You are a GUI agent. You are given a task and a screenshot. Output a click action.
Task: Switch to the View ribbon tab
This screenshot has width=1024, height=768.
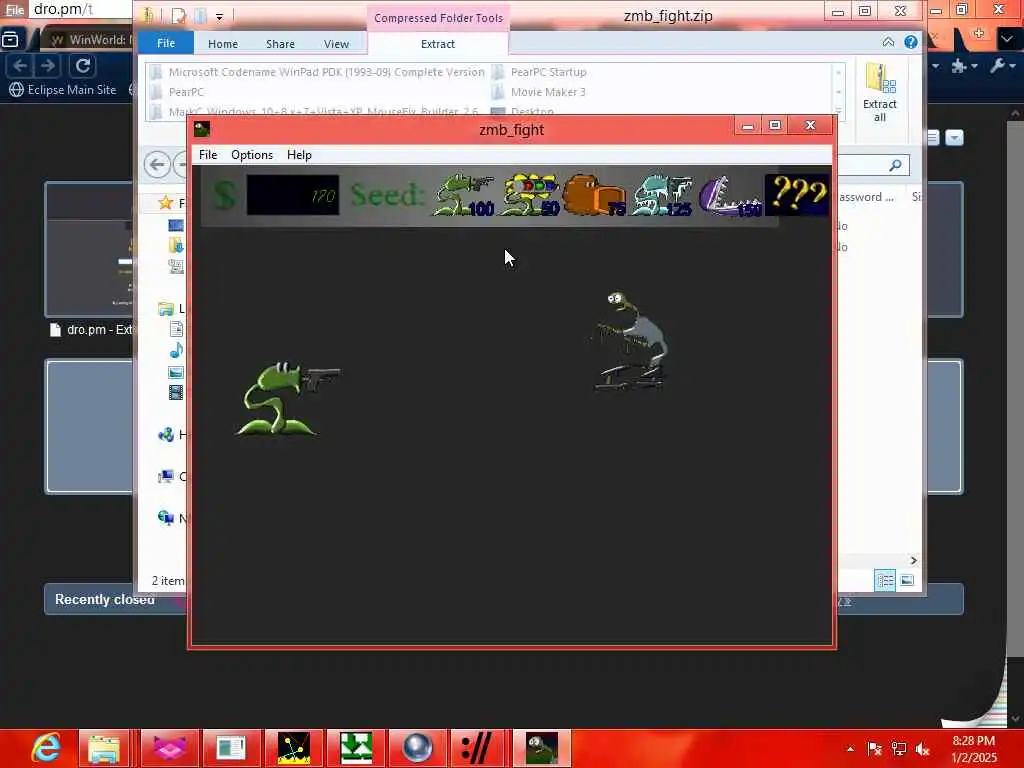pos(336,44)
